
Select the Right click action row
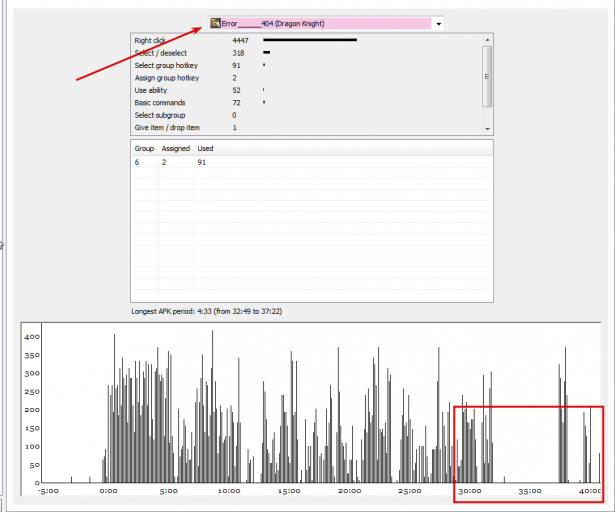[306, 40]
